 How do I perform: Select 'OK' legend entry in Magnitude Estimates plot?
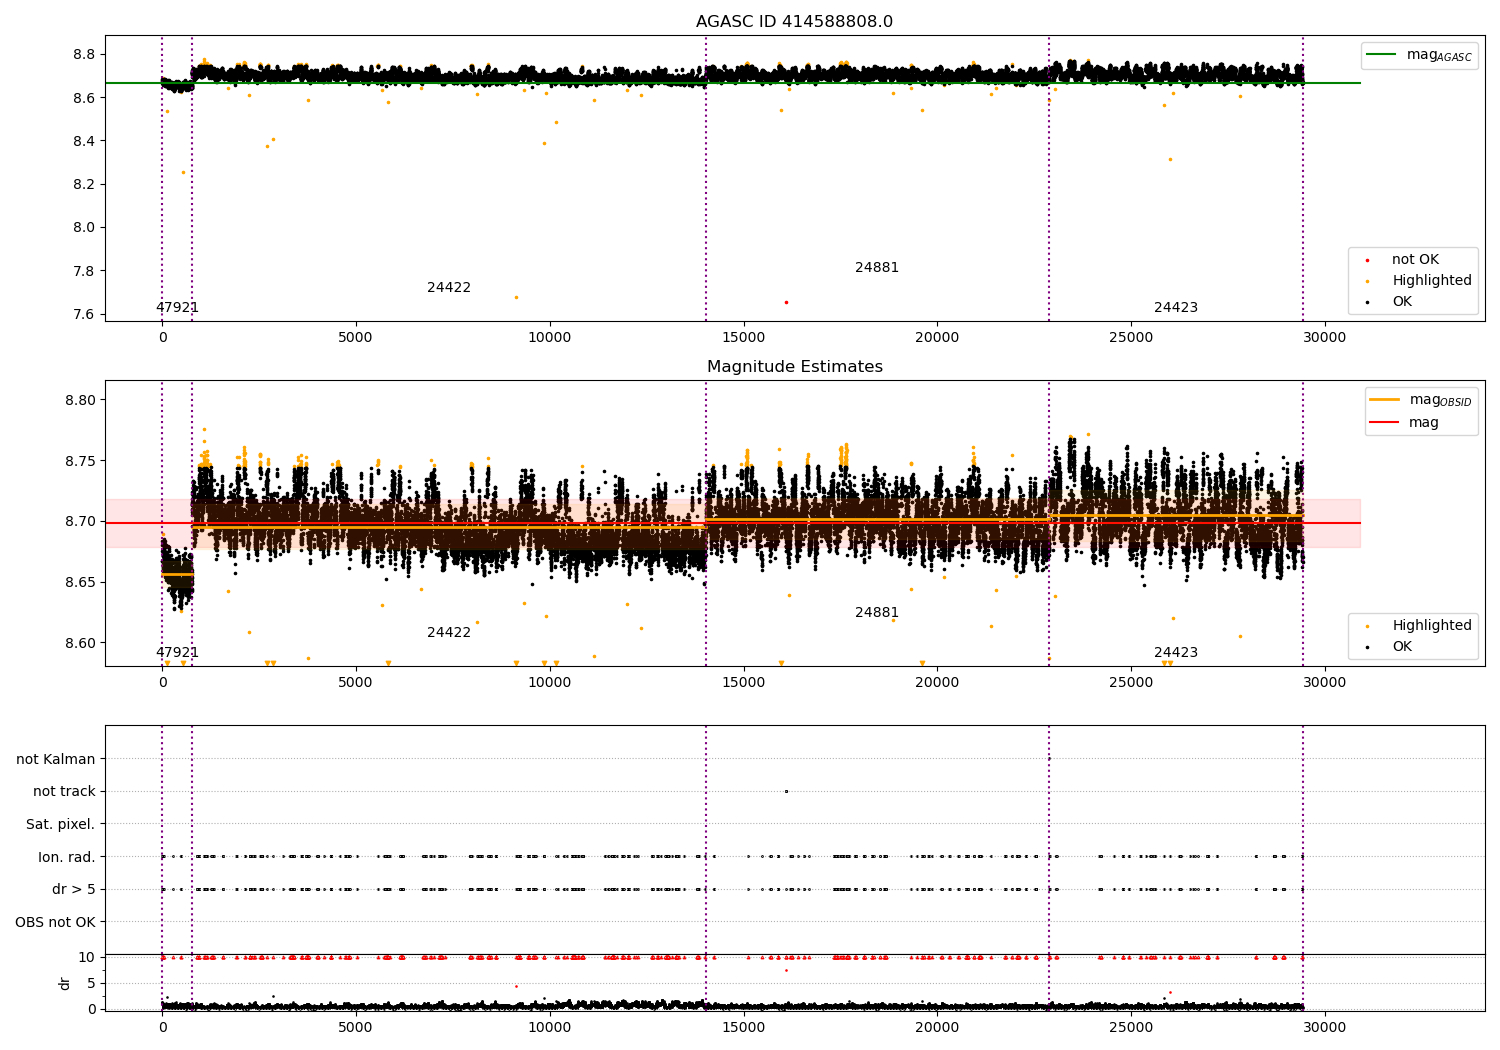tap(1402, 647)
